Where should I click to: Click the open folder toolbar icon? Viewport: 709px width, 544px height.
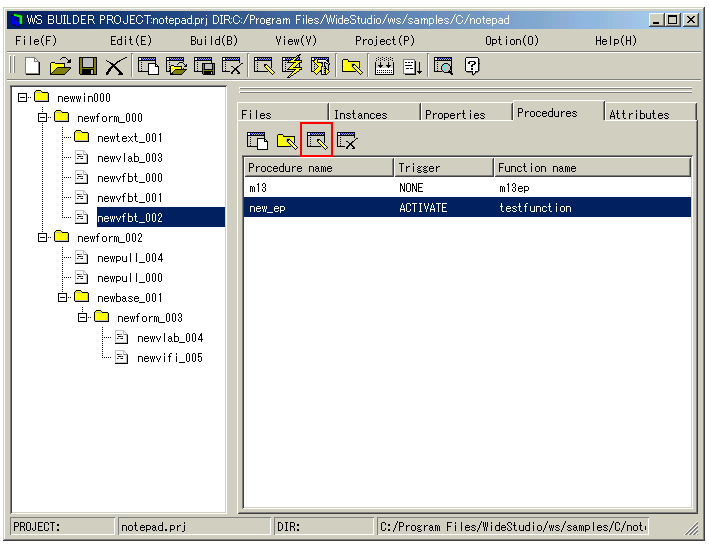[60, 67]
